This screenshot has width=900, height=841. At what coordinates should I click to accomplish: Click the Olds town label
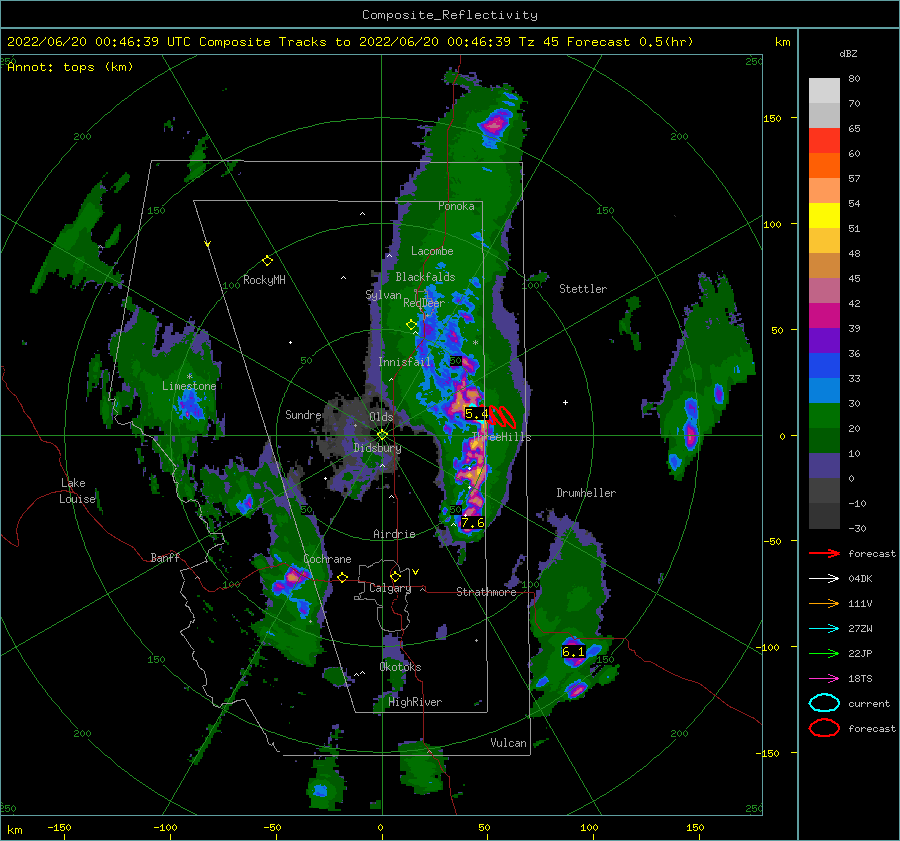[381, 417]
